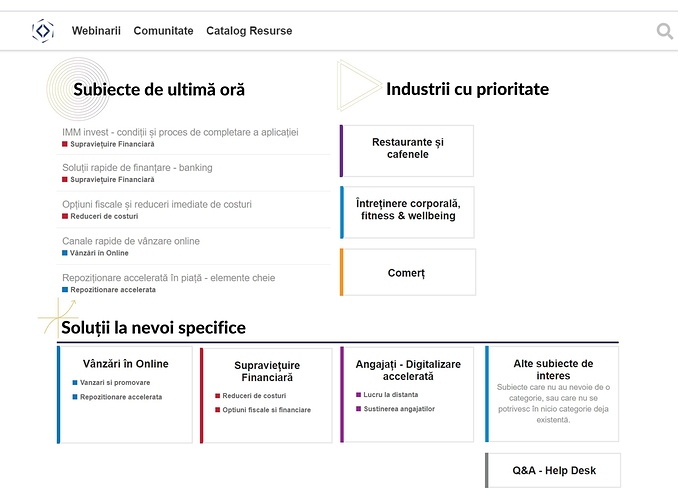Open the search magnifier icon
Screen dimensions: 678x500
tap(665, 31)
